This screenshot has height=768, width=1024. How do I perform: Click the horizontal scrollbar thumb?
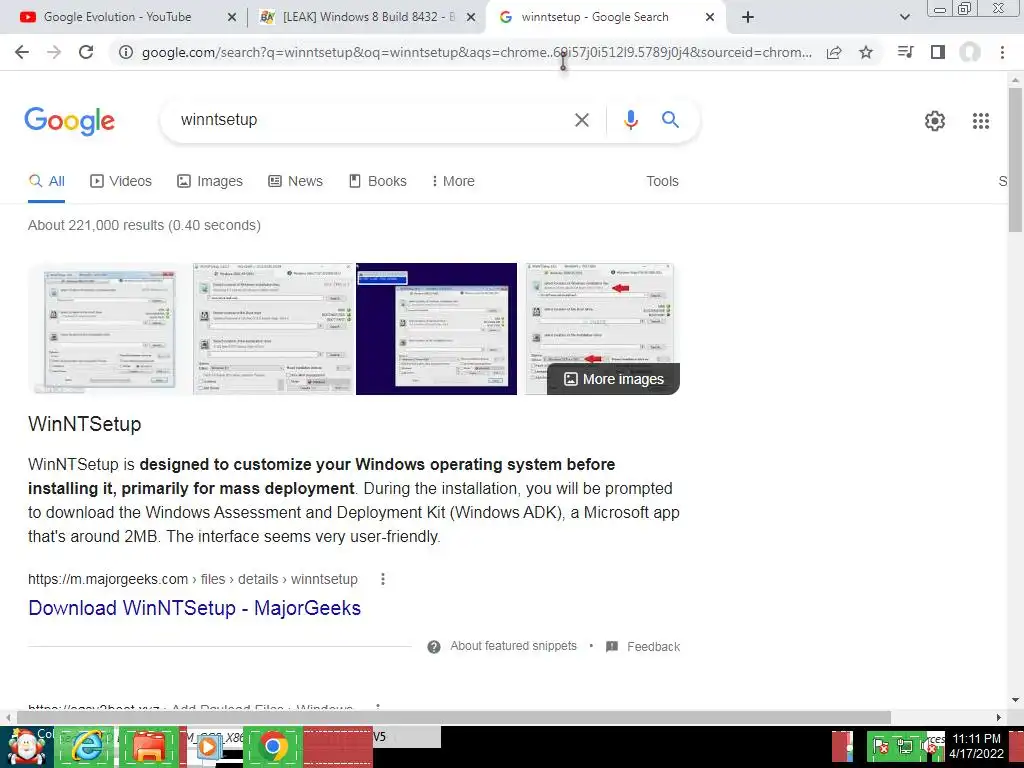[x=454, y=717]
